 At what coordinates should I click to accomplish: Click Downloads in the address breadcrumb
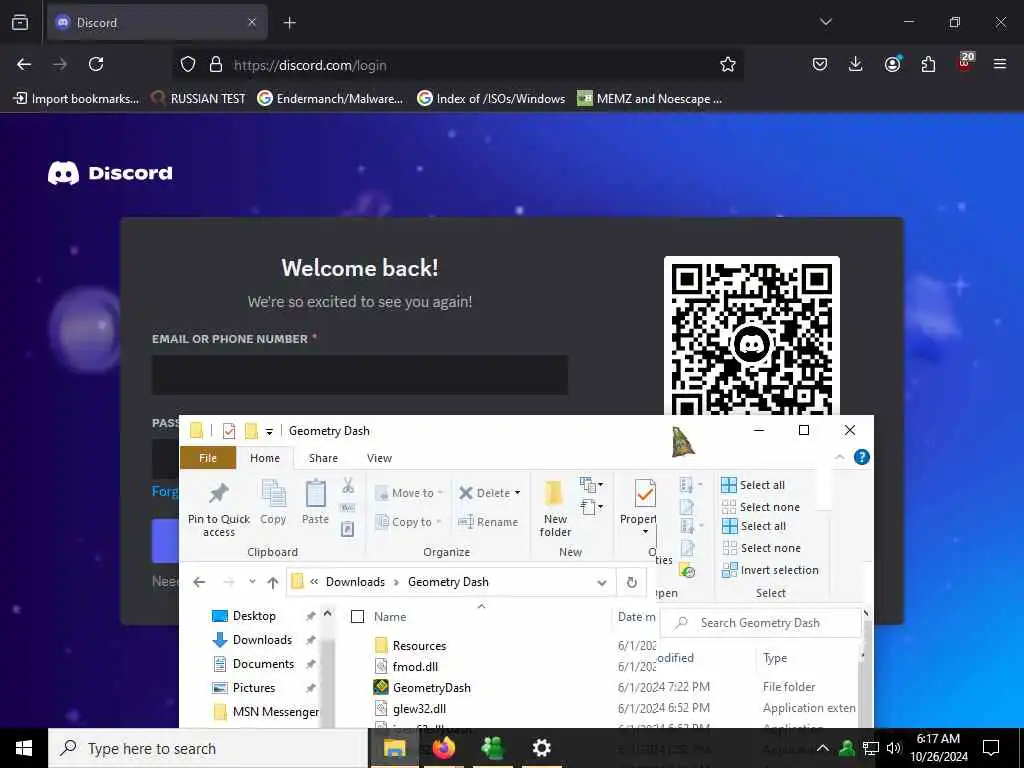pos(355,582)
